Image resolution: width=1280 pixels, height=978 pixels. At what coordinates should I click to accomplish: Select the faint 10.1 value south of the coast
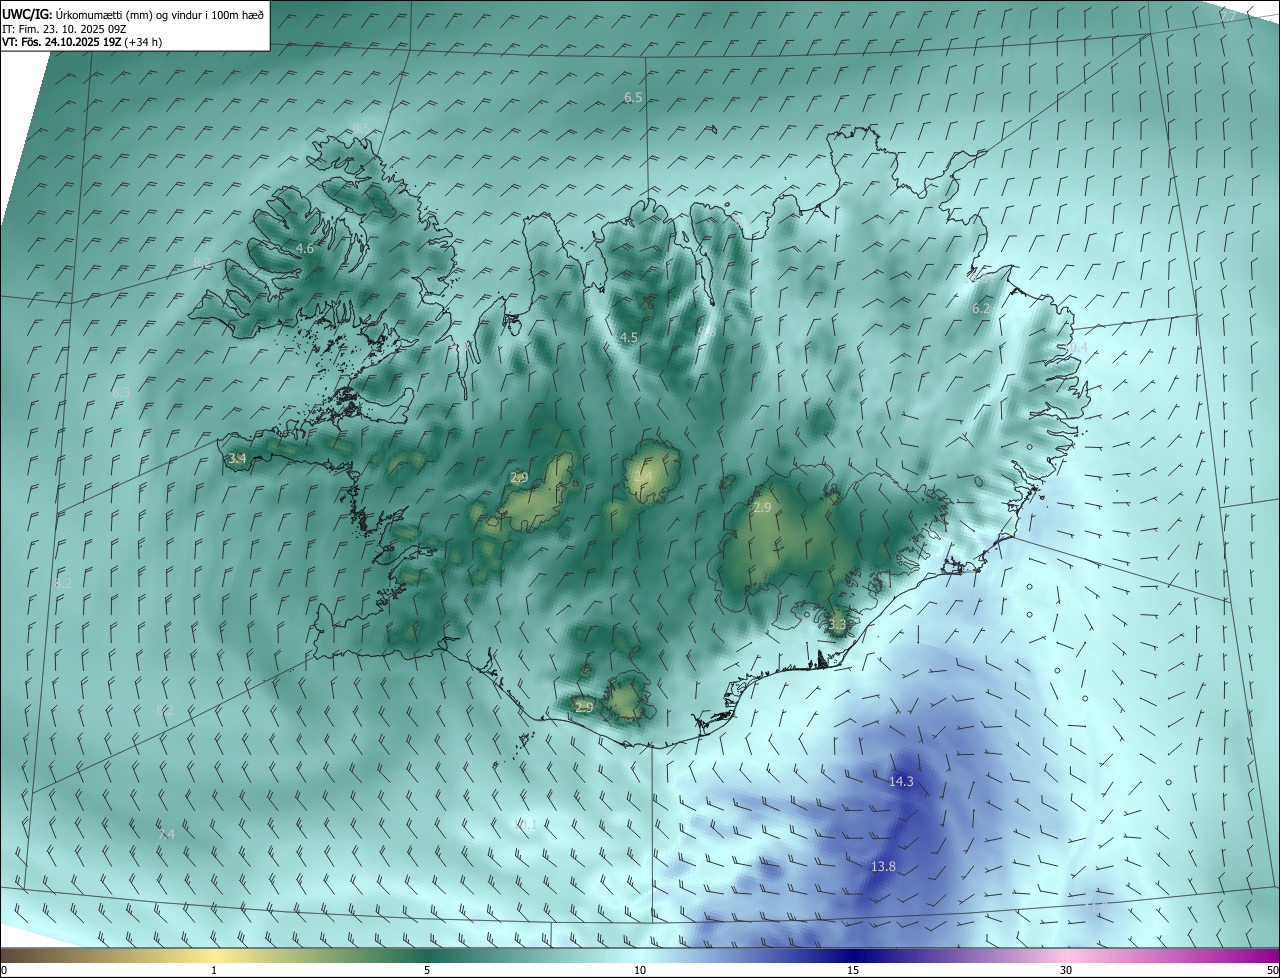pyautogui.click(x=525, y=825)
